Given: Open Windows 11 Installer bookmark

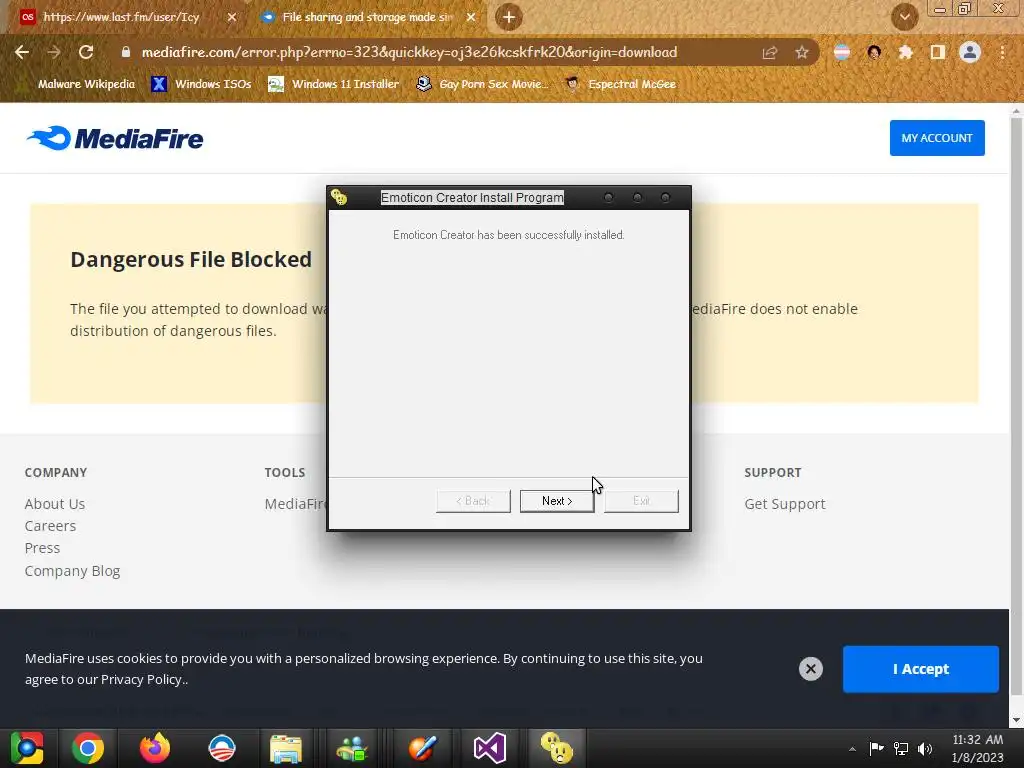Looking at the screenshot, I should pyautogui.click(x=334, y=84).
